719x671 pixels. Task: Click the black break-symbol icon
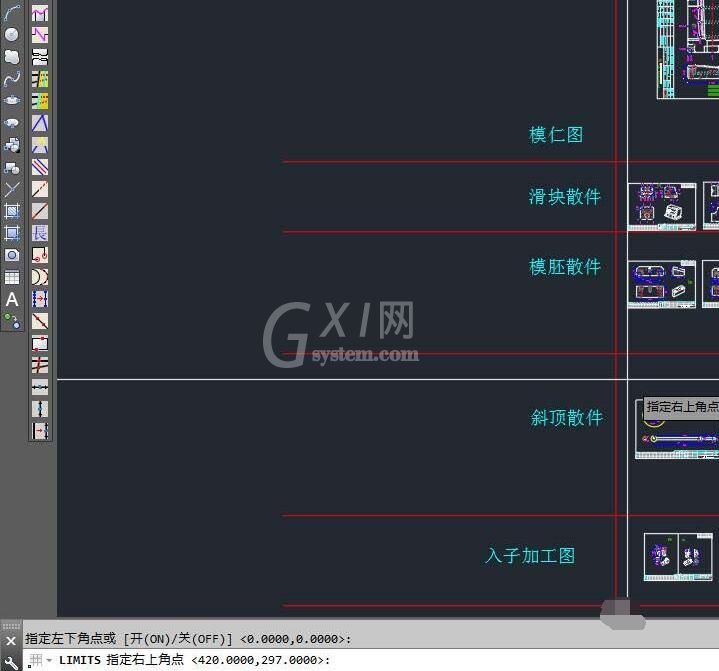(40, 57)
